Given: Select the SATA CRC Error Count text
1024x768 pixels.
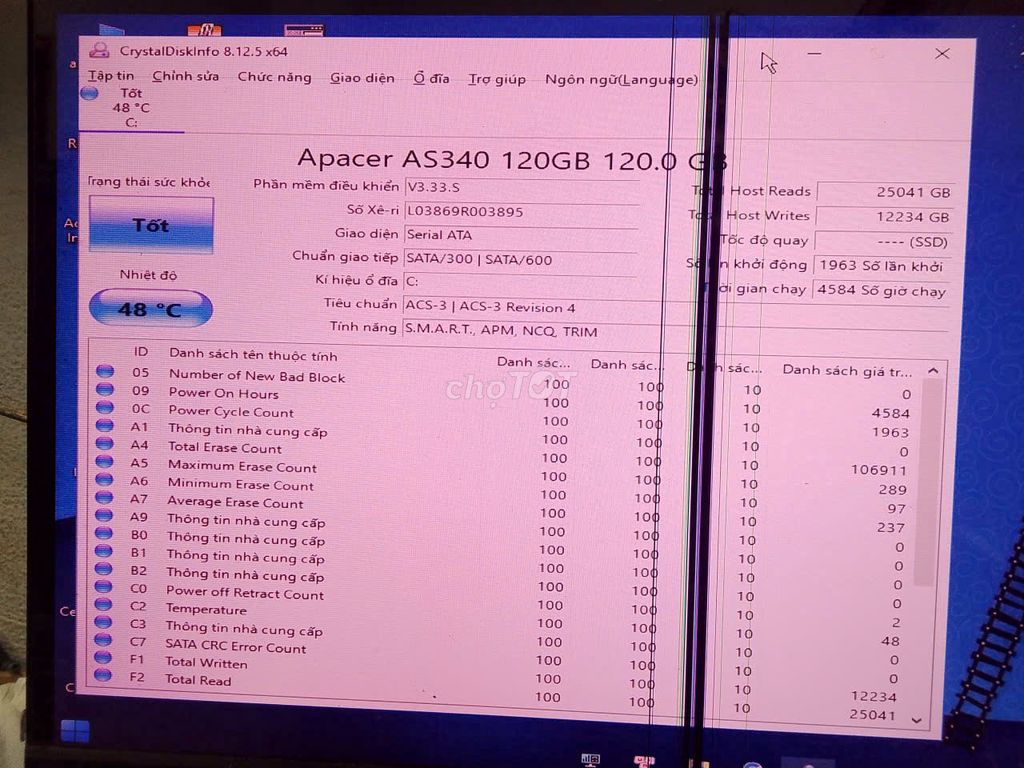Looking at the screenshot, I should (x=235, y=646).
